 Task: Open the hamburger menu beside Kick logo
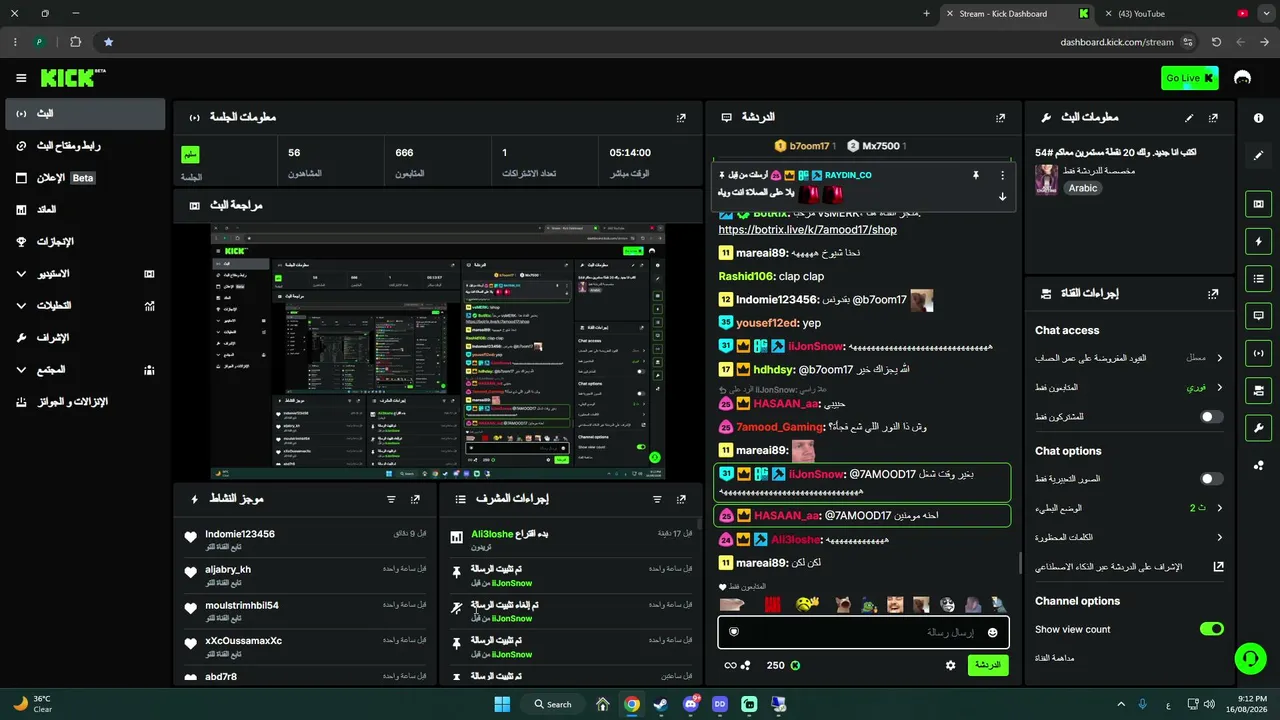click(x=21, y=78)
